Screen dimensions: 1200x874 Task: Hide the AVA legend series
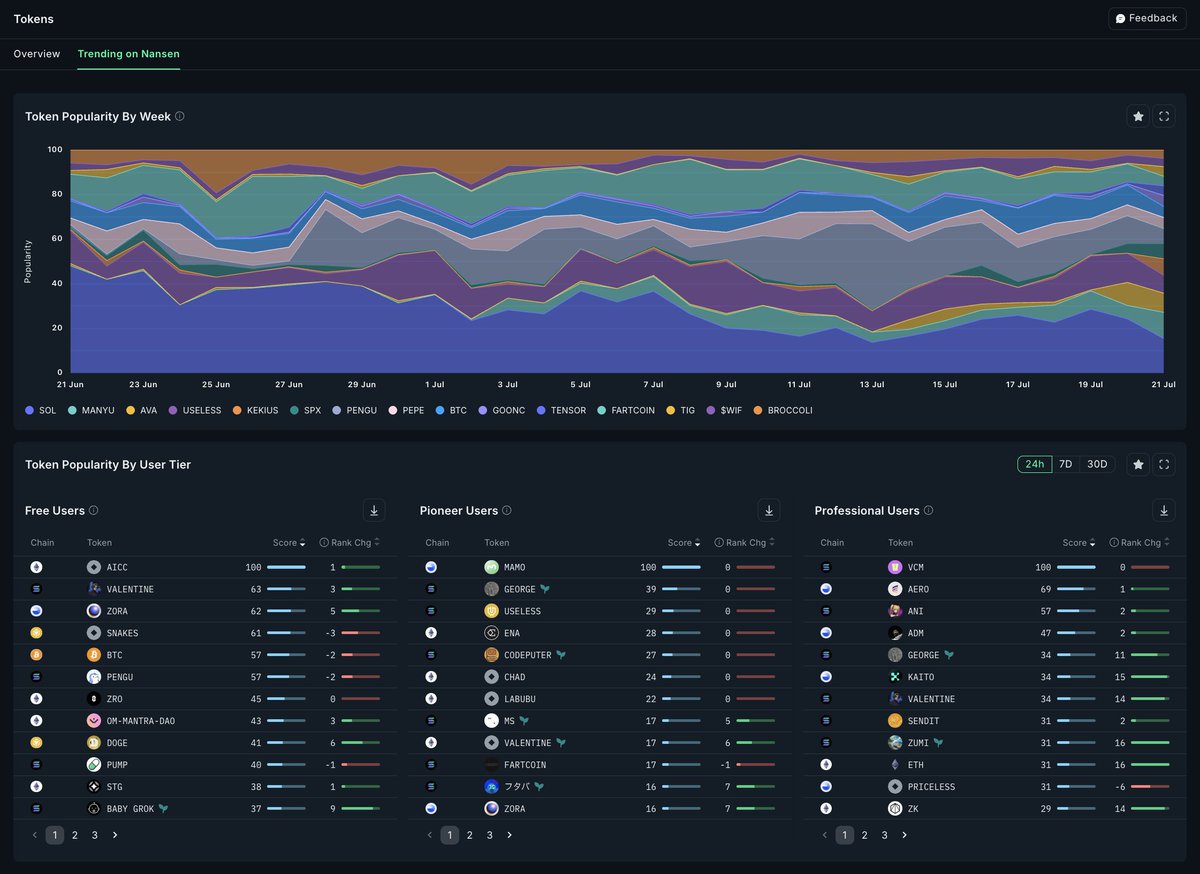(x=141, y=410)
